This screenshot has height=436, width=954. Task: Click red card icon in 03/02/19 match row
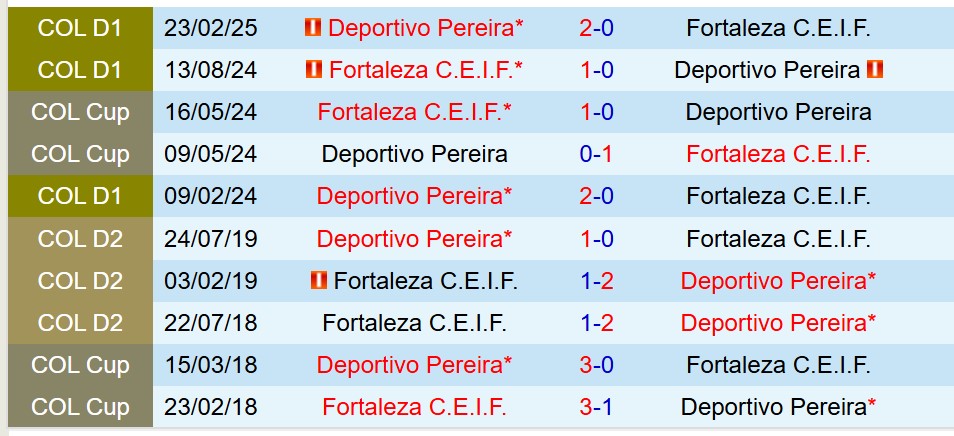tap(319, 281)
